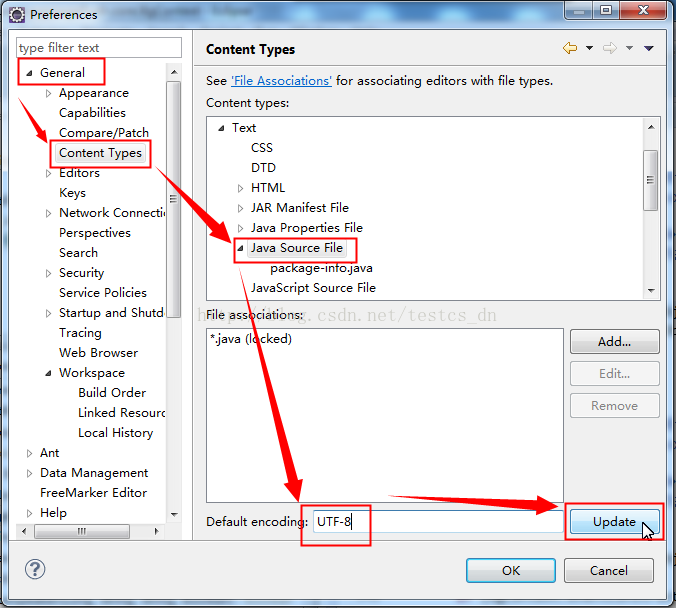This screenshot has width=676, height=608.
Task: Open the Web Browser preference page
Action: (98, 353)
